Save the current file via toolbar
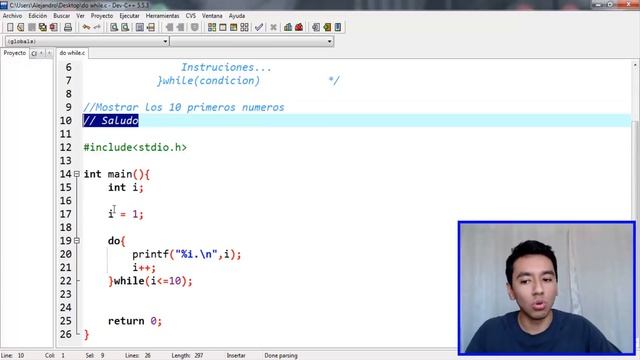This screenshot has height=360, width=640. 32,27
